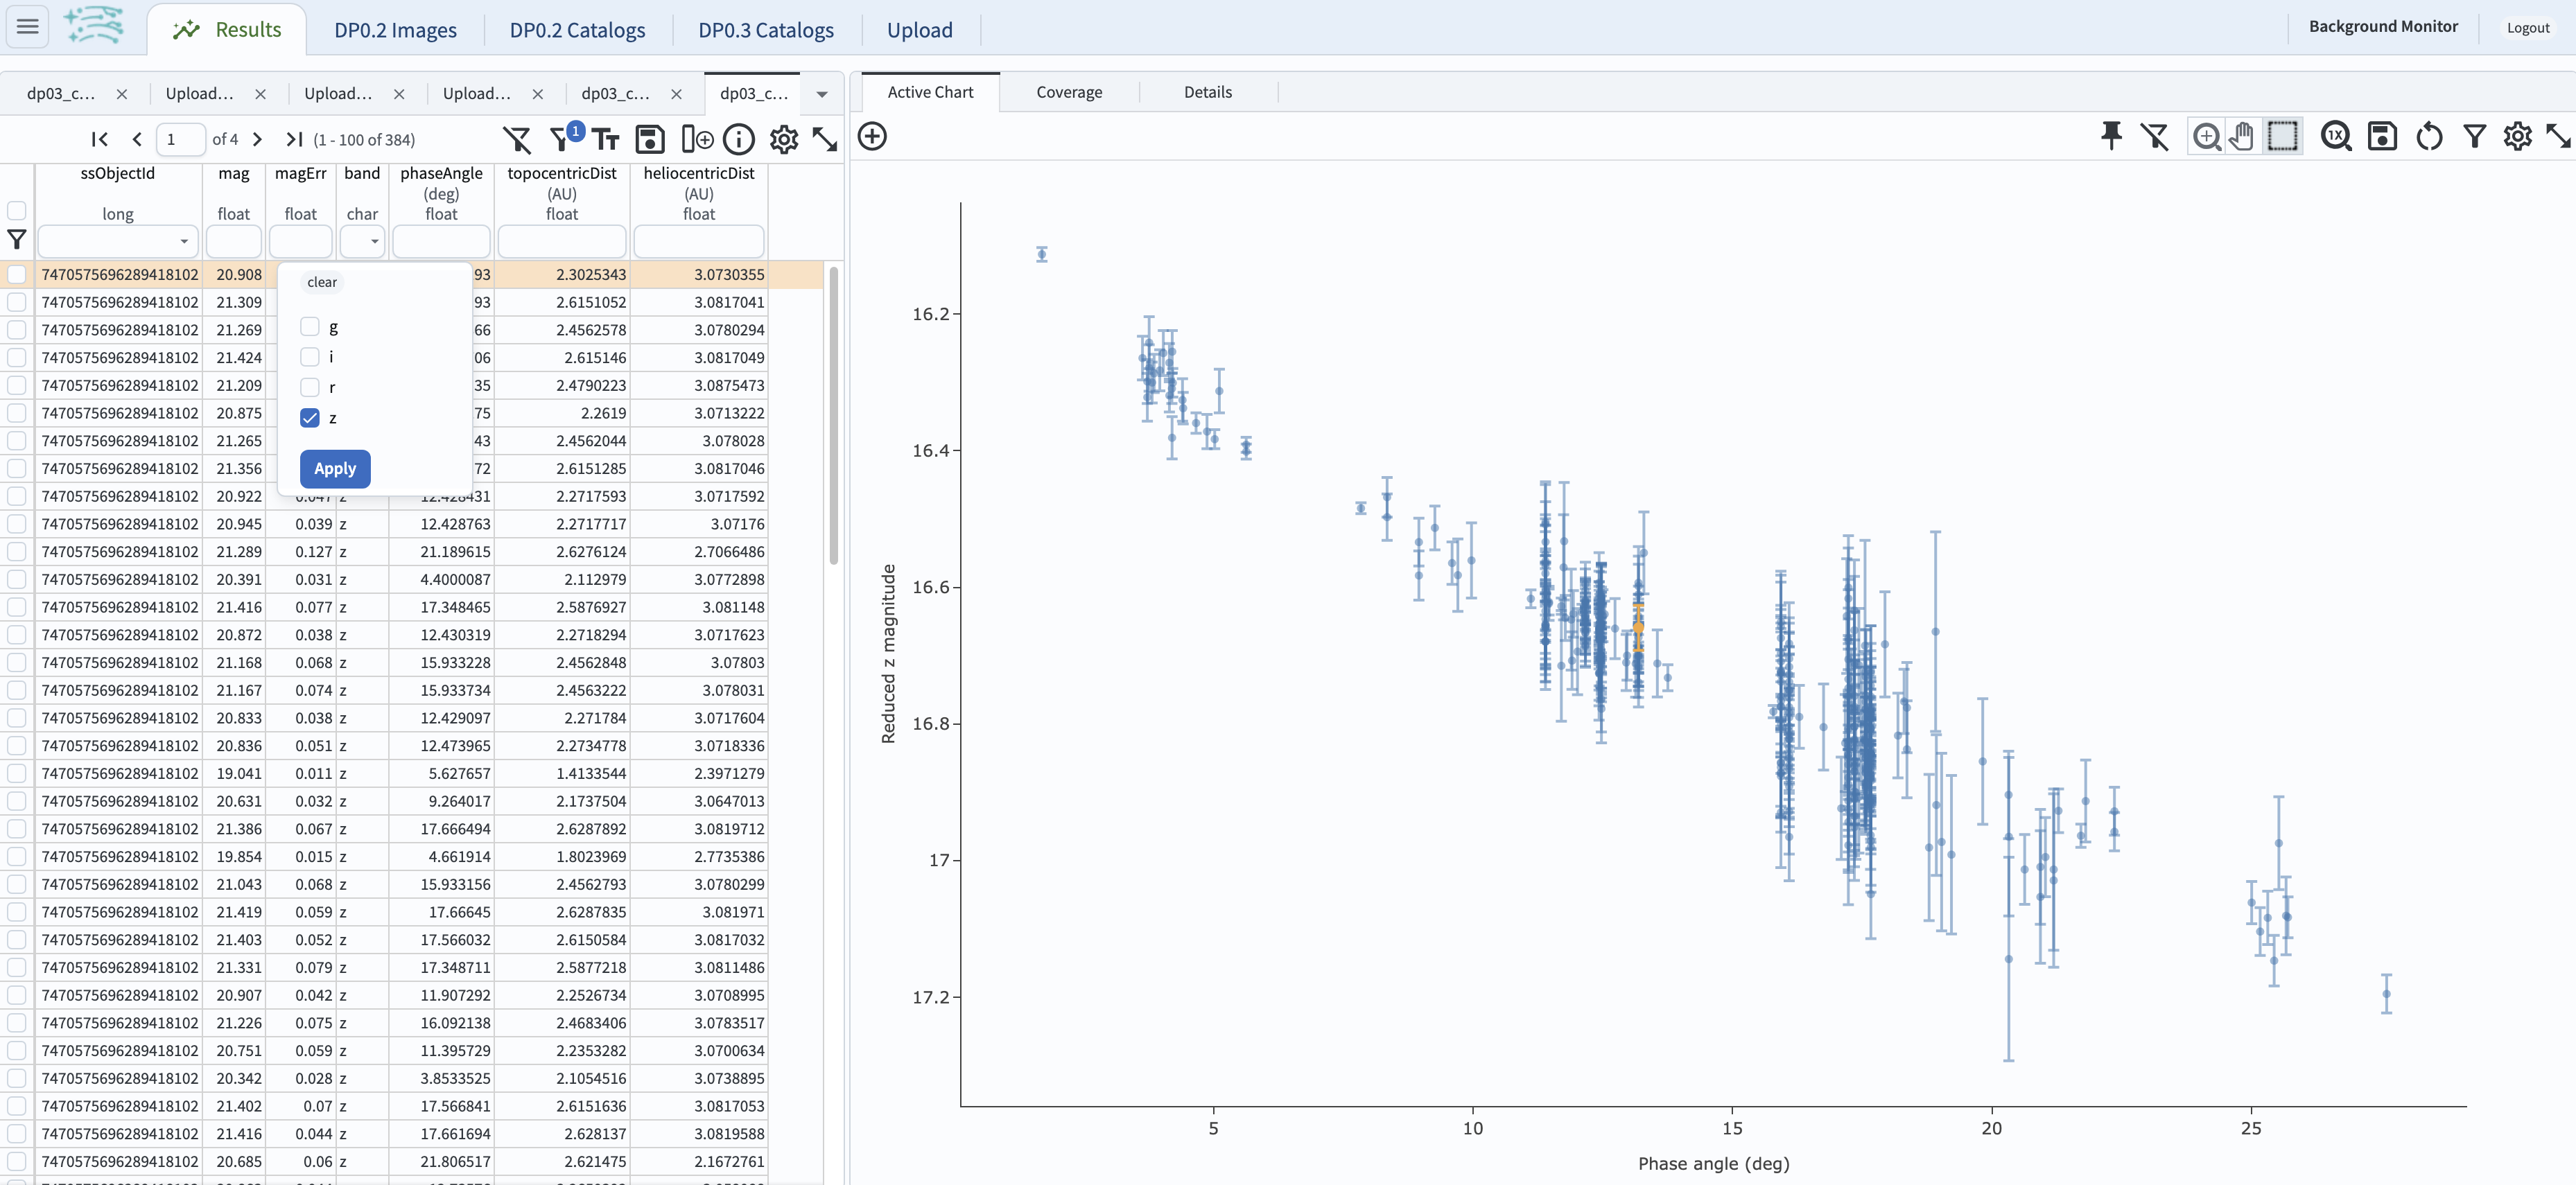
Task: Click the hamburger menu icon
Action: coord(28,27)
